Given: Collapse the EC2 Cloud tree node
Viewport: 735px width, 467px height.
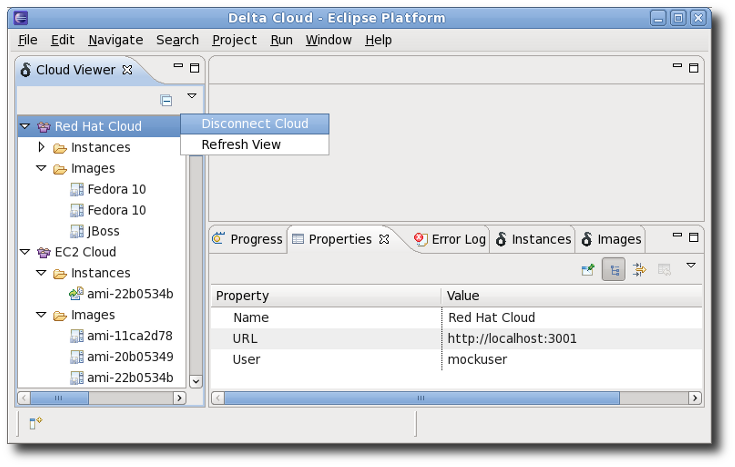Looking at the screenshot, I should point(25,252).
